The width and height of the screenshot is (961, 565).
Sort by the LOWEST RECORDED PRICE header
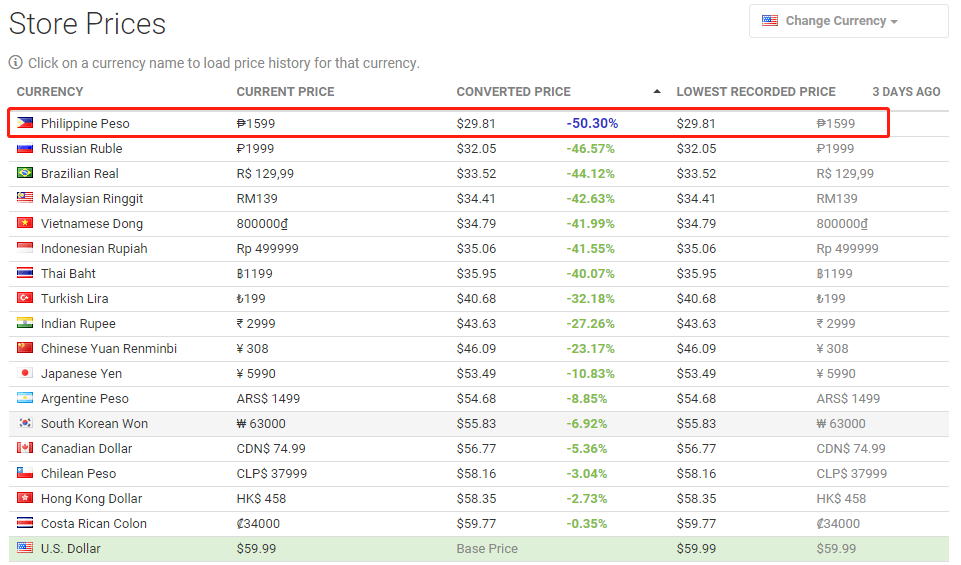tap(756, 92)
